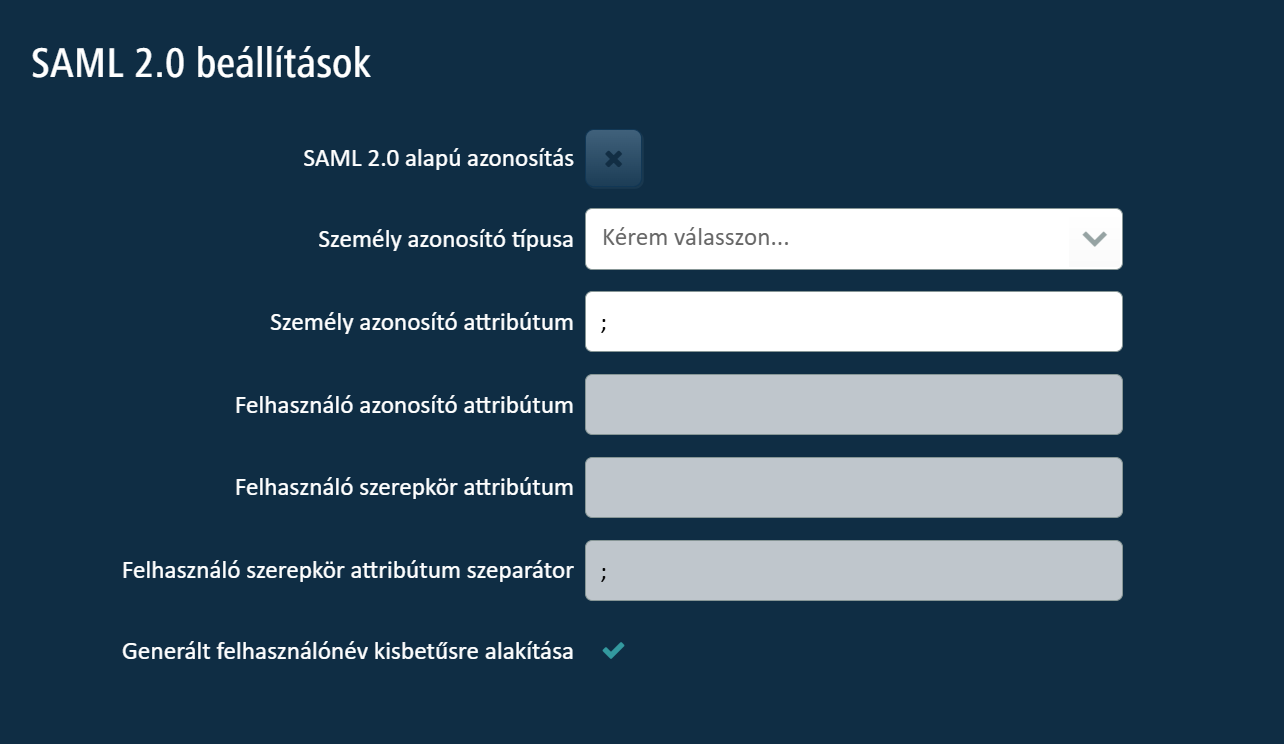The height and width of the screenshot is (744, 1284).
Task: Click the Felhasználó azonosító attribútum label
Action: click(404, 405)
